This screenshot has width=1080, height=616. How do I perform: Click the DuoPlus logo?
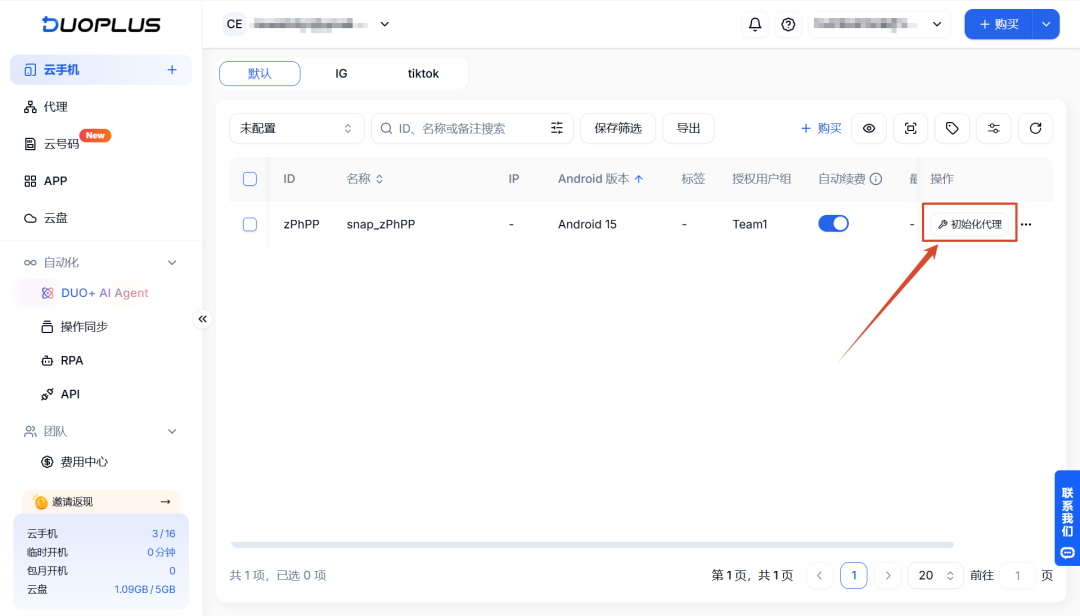101,24
